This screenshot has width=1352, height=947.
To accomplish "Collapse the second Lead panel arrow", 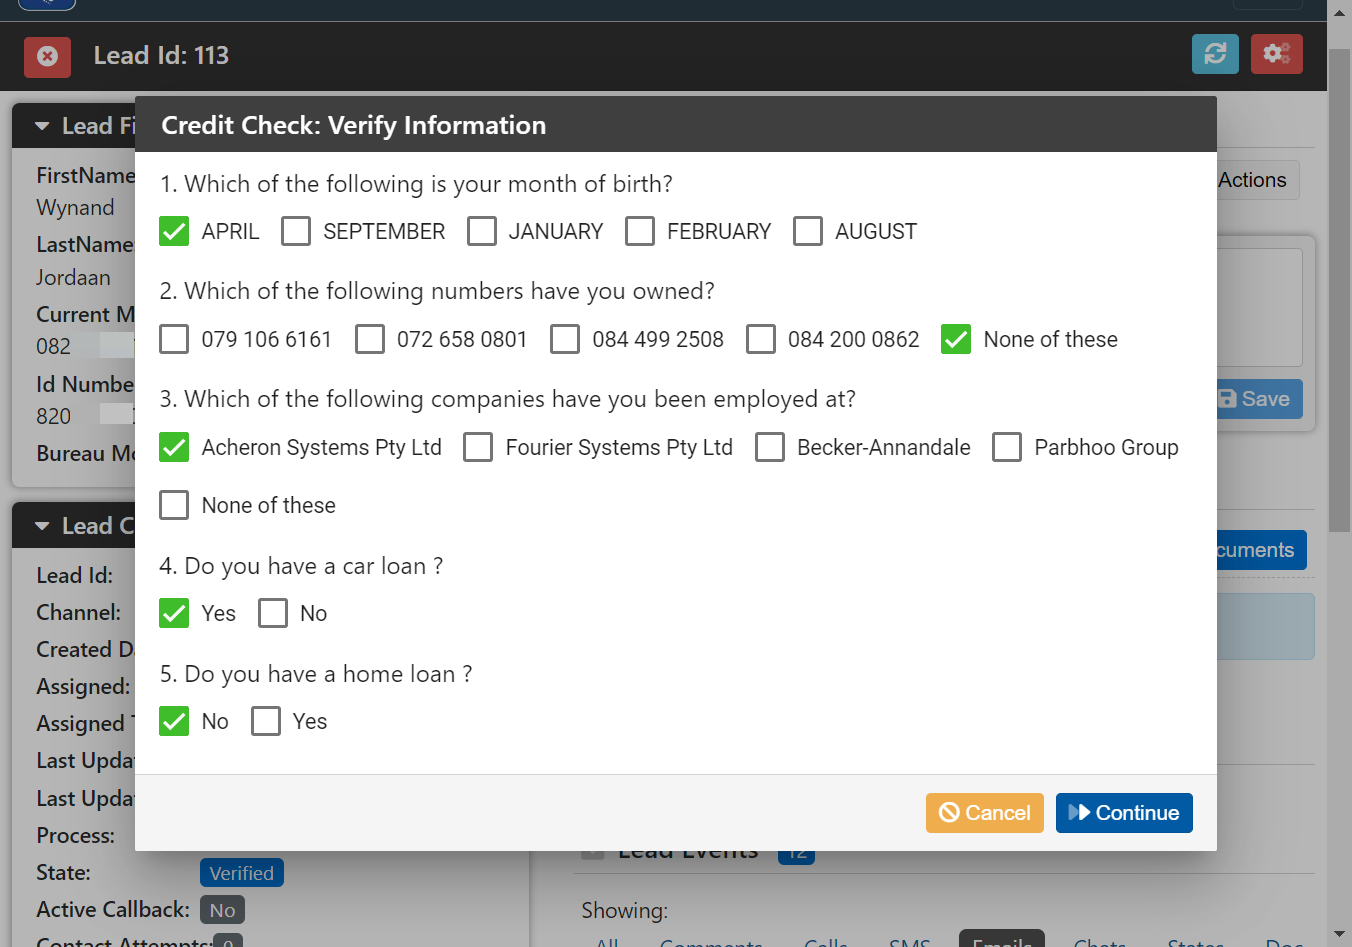I will point(42,526).
